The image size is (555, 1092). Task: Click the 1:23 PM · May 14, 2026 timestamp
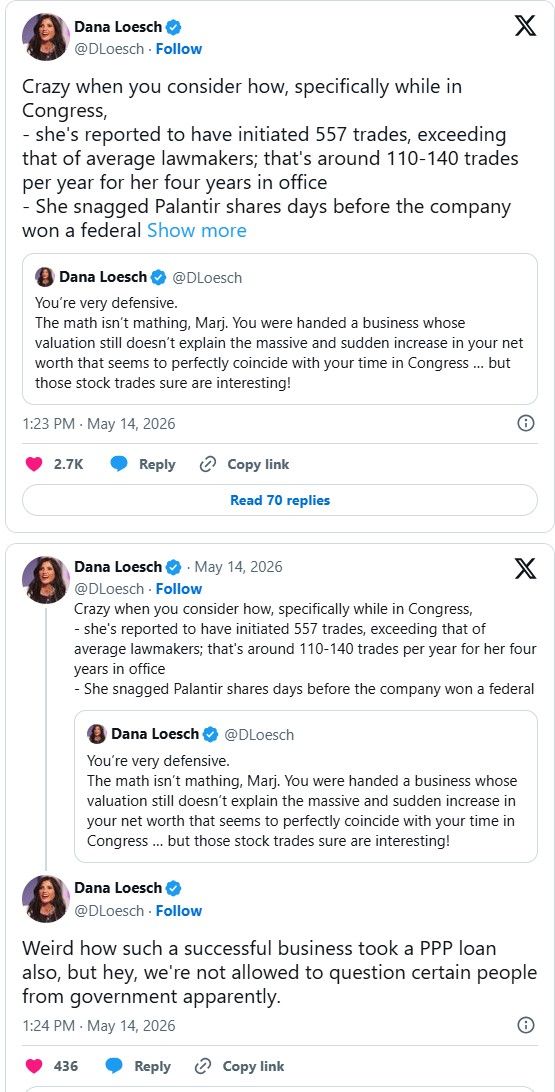pyautogui.click(x=99, y=423)
